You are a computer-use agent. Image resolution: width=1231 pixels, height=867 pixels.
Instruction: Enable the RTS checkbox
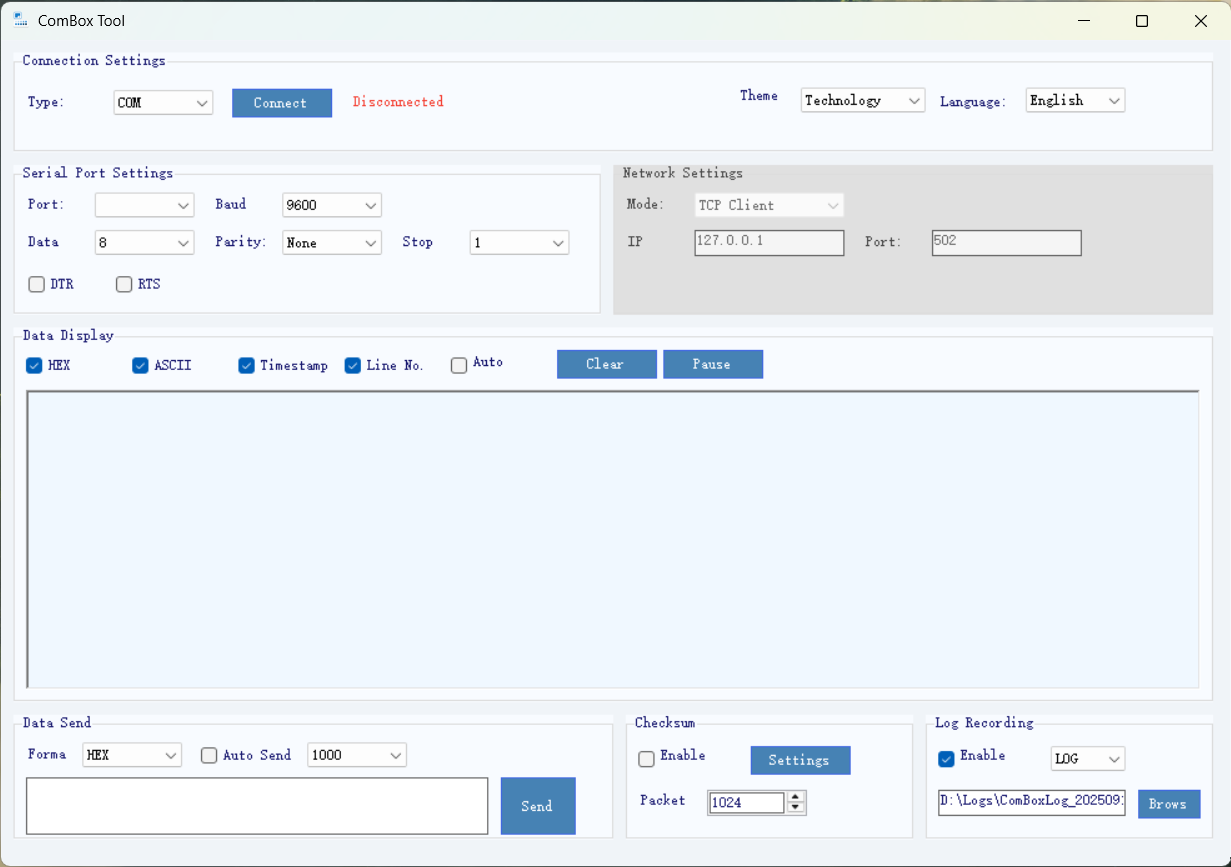(124, 285)
